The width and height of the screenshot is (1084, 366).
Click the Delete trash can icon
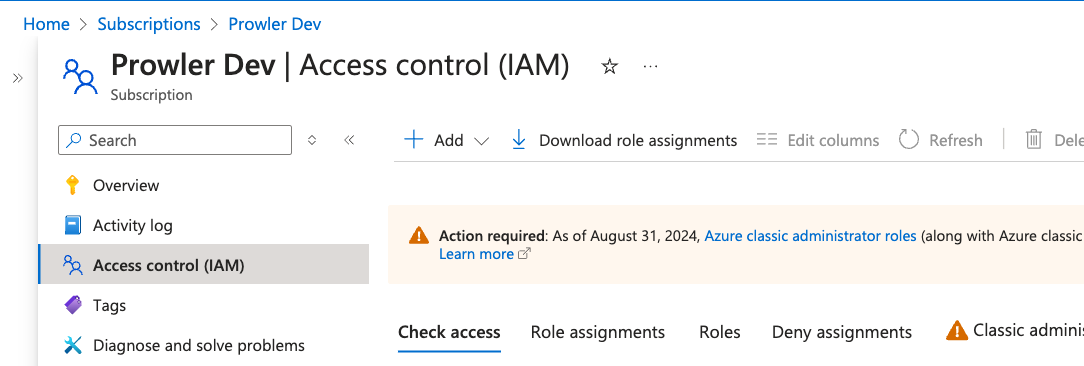click(x=1034, y=140)
